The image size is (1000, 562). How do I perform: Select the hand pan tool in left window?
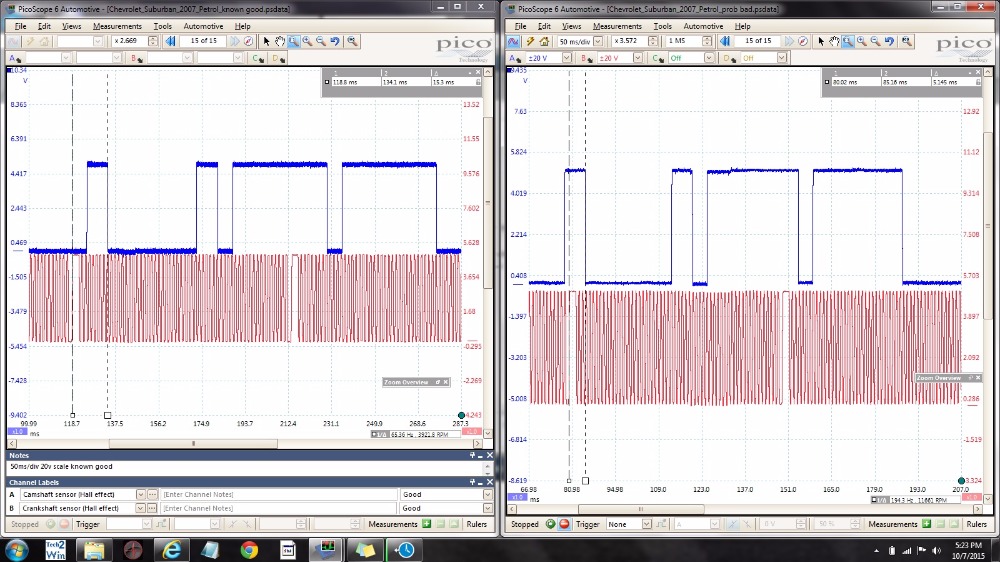280,41
